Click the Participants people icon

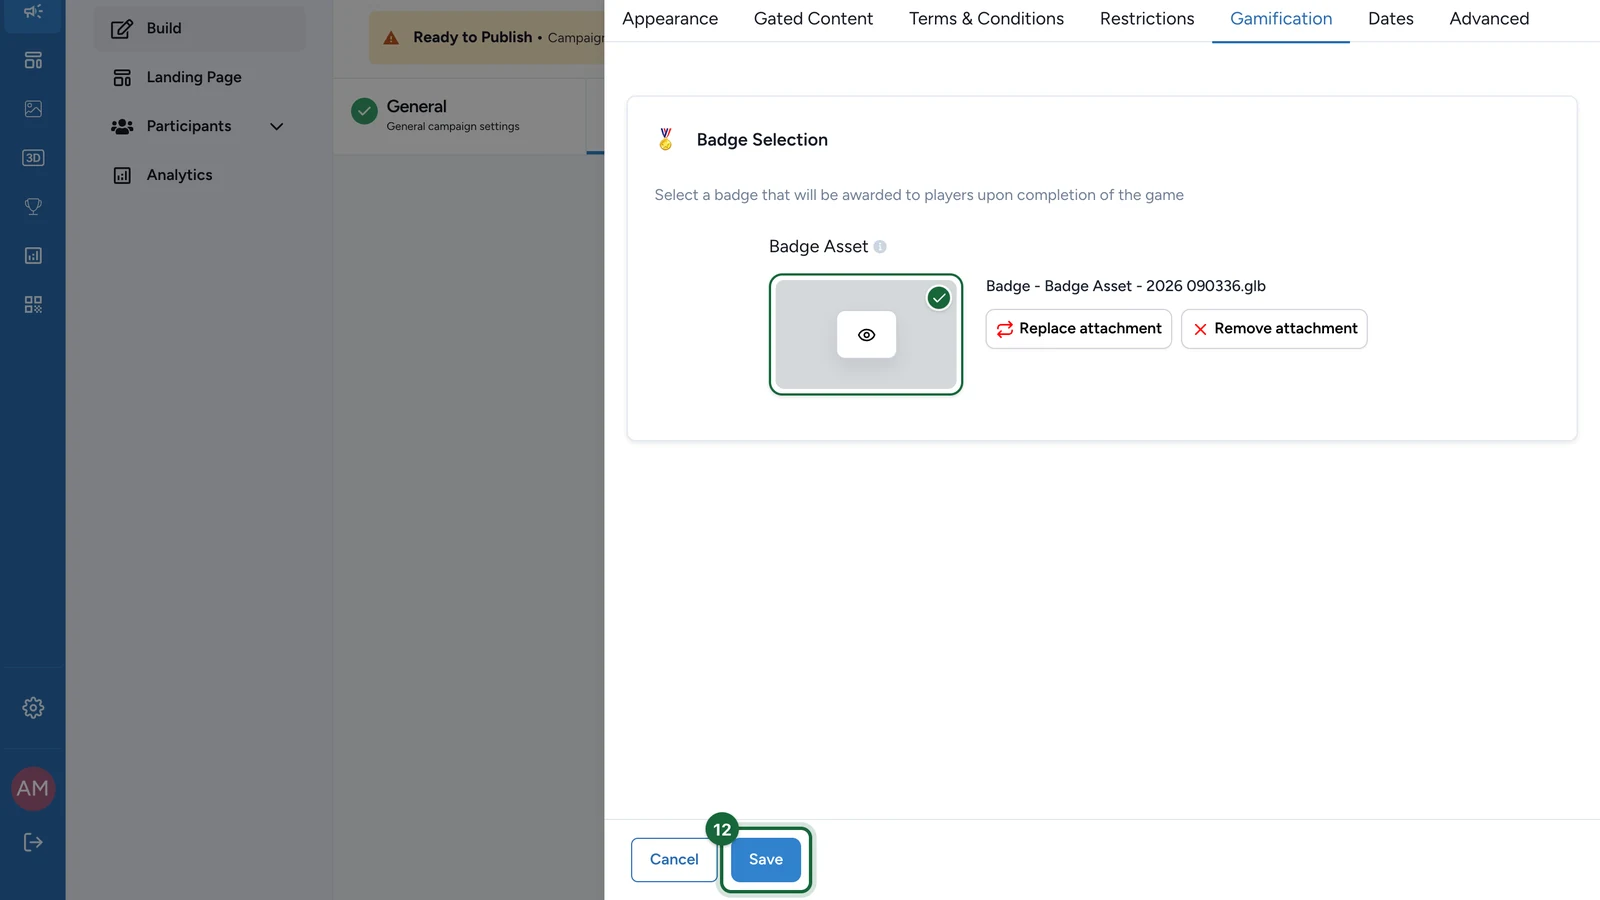click(x=122, y=126)
